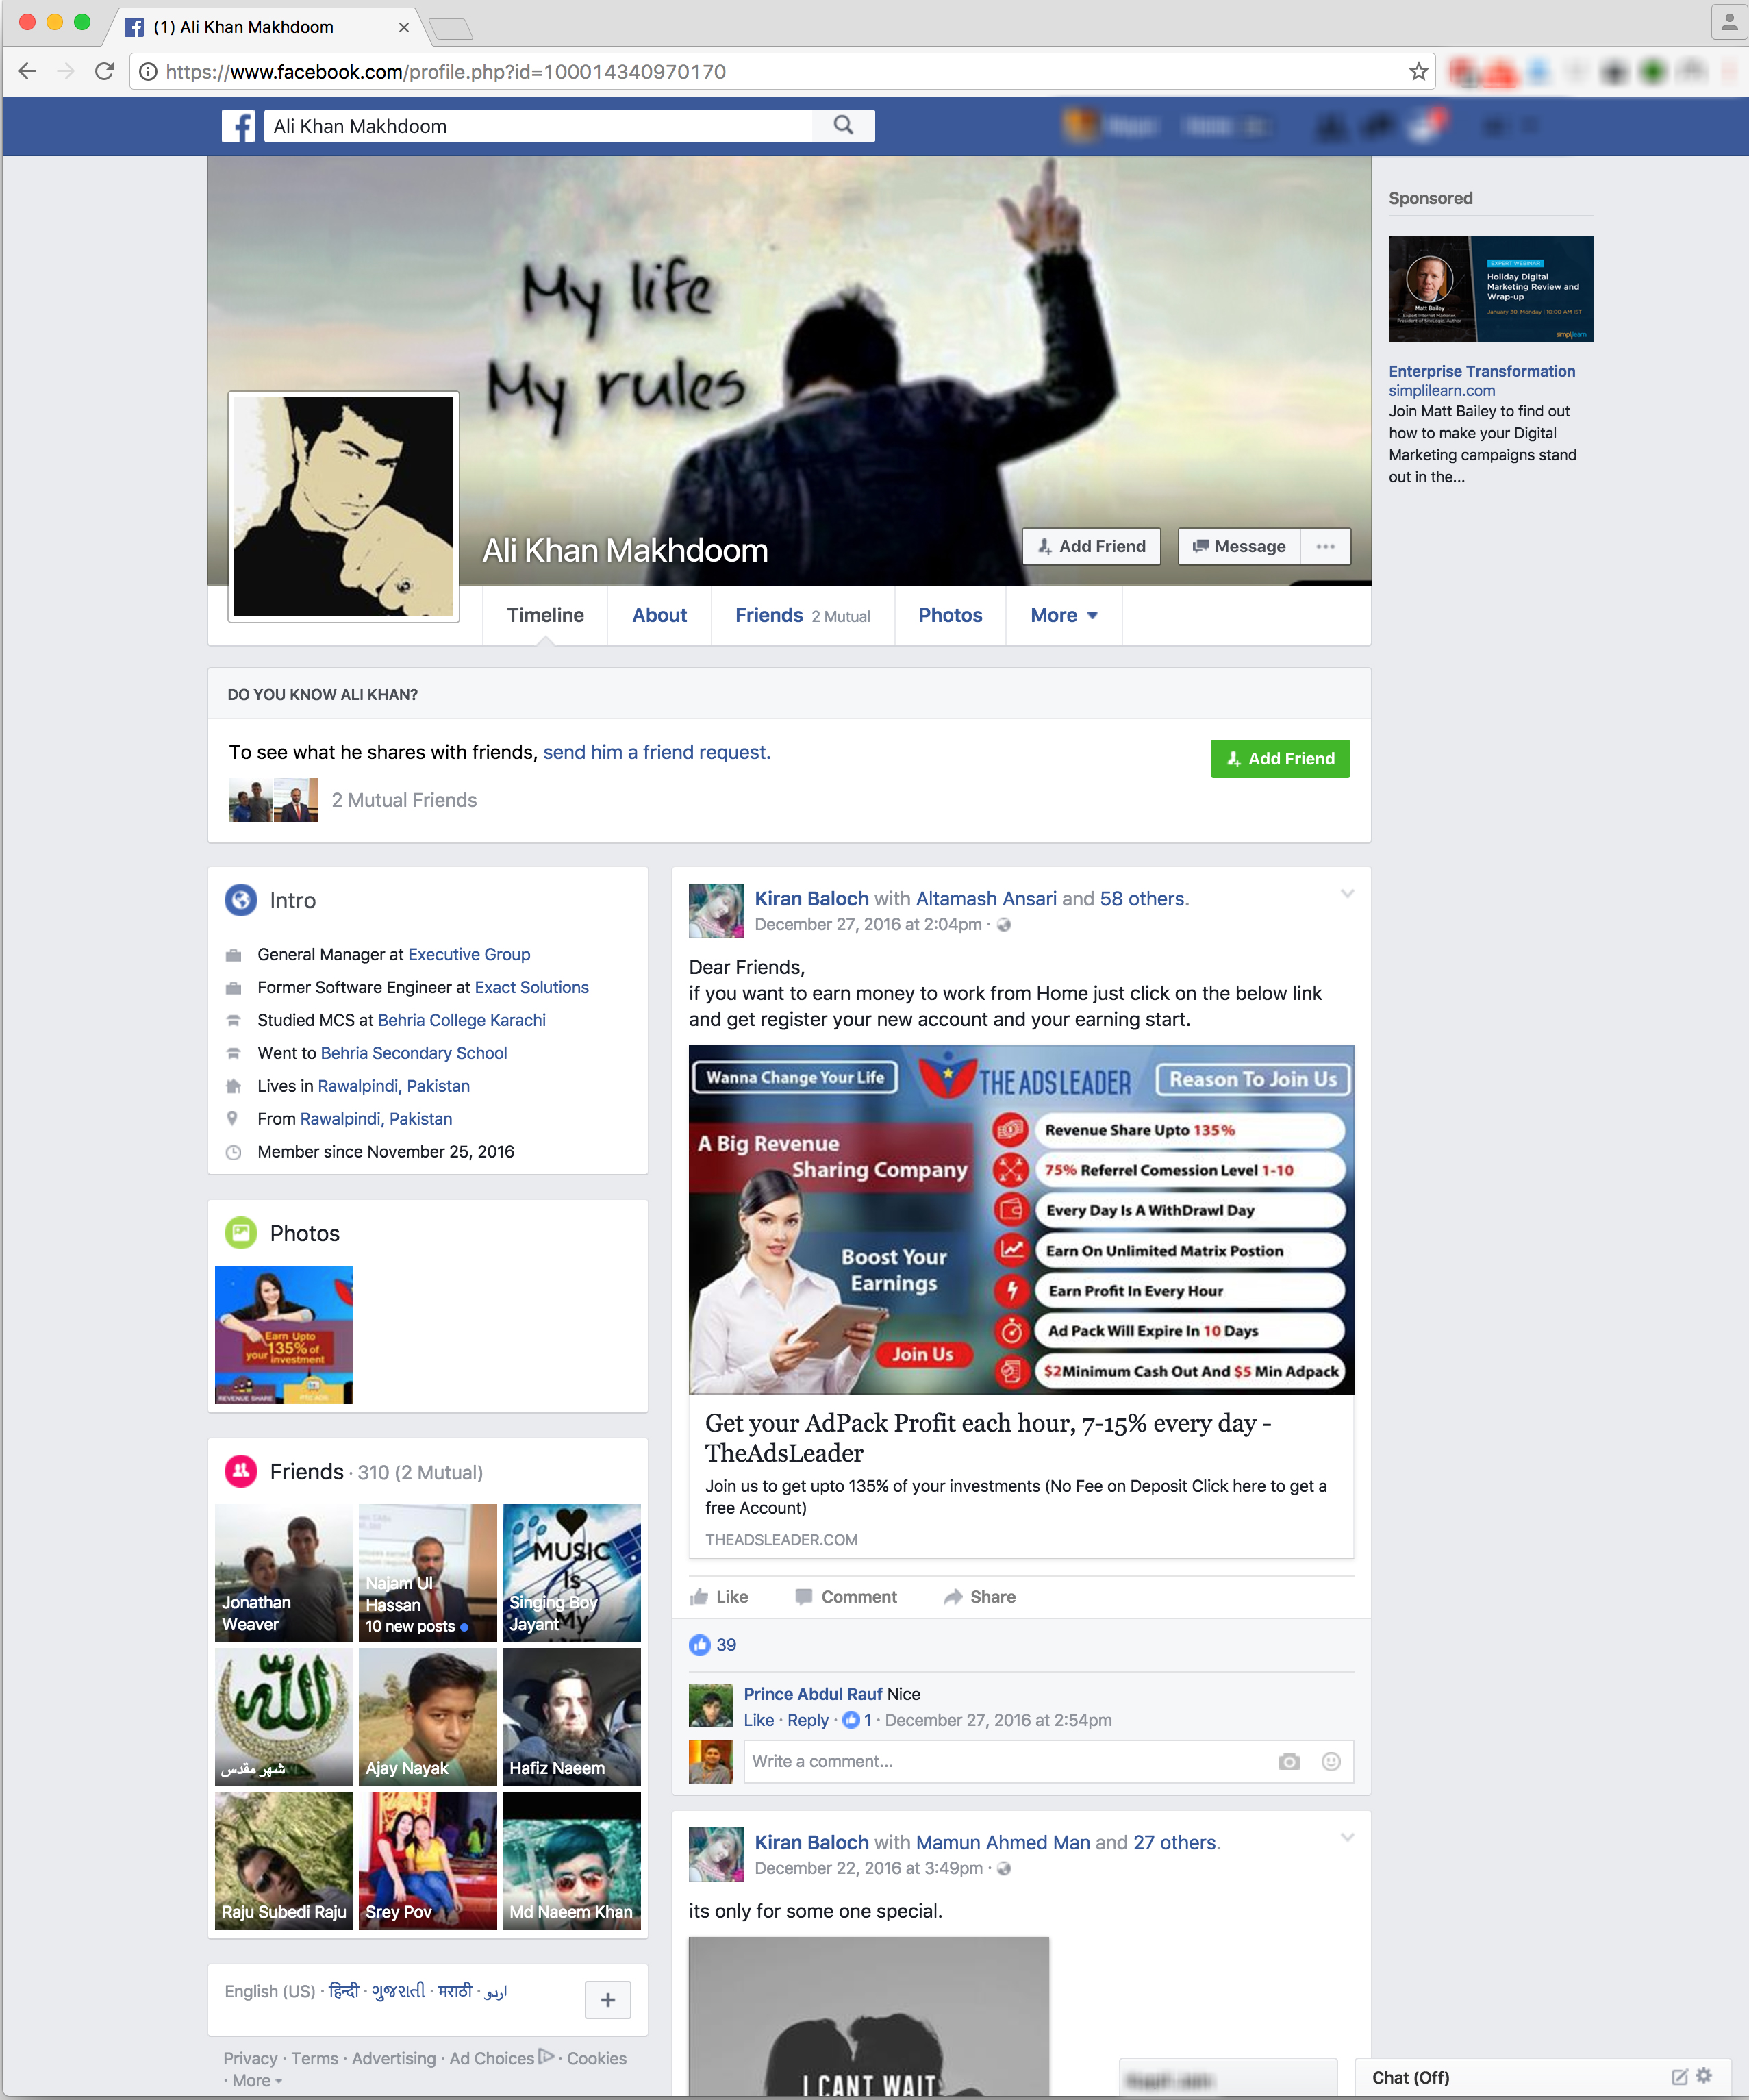Viewport: 1749px width, 2100px height.
Task: Open the sponsored Holiday Digital Marketing ad image
Action: [x=1490, y=289]
